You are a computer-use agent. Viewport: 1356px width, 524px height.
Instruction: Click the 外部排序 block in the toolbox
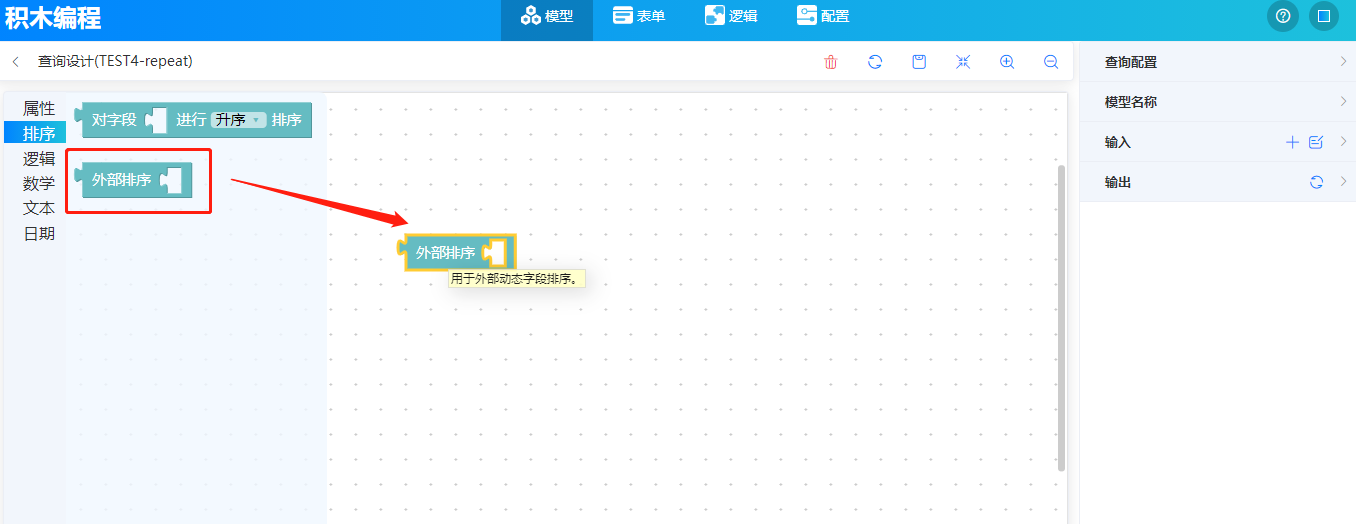click(x=134, y=180)
